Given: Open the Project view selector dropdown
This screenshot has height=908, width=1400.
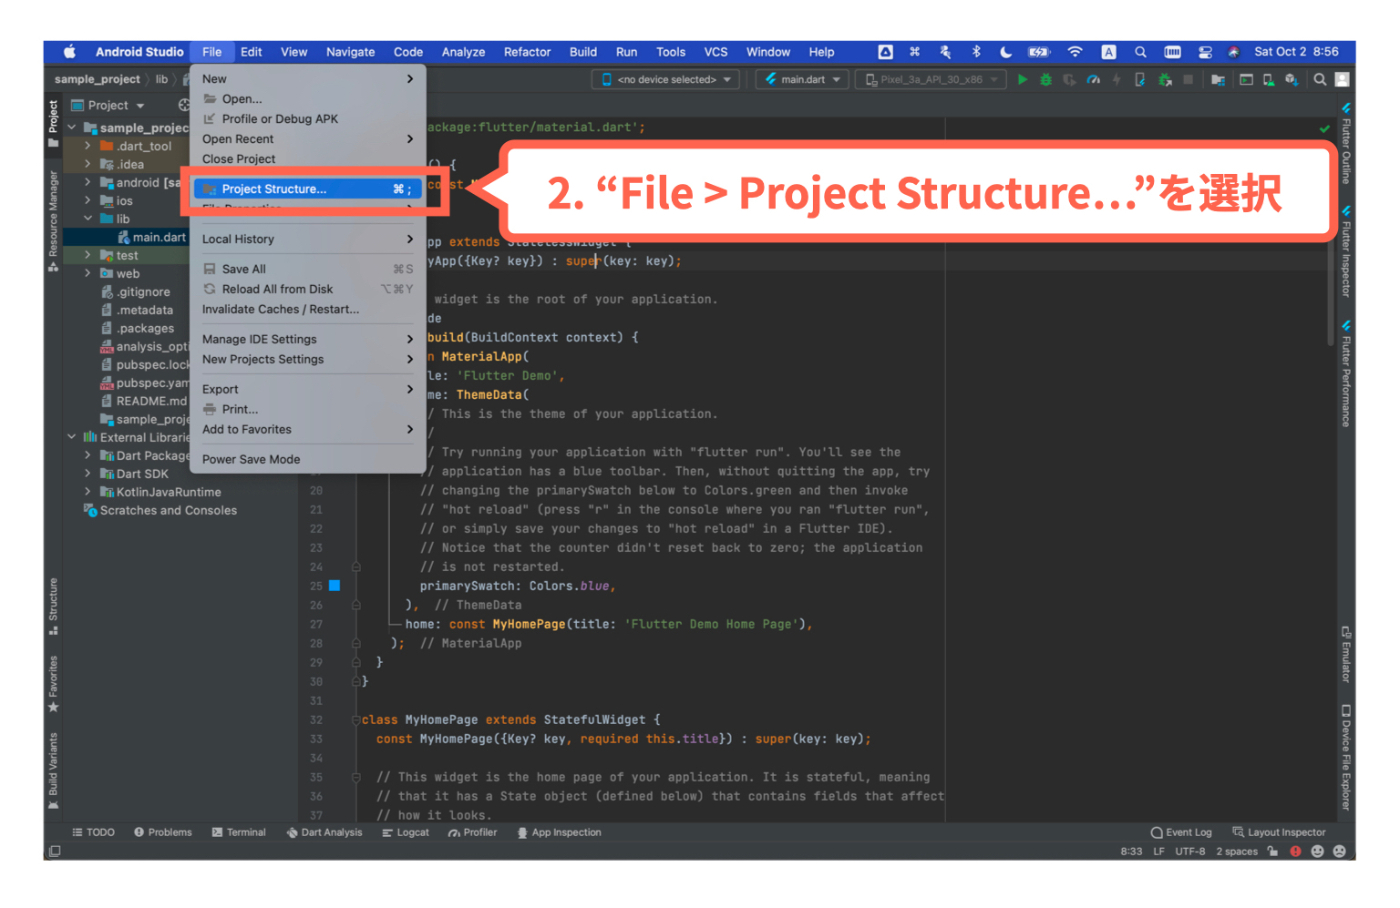Looking at the screenshot, I should [x=108, y=106].
